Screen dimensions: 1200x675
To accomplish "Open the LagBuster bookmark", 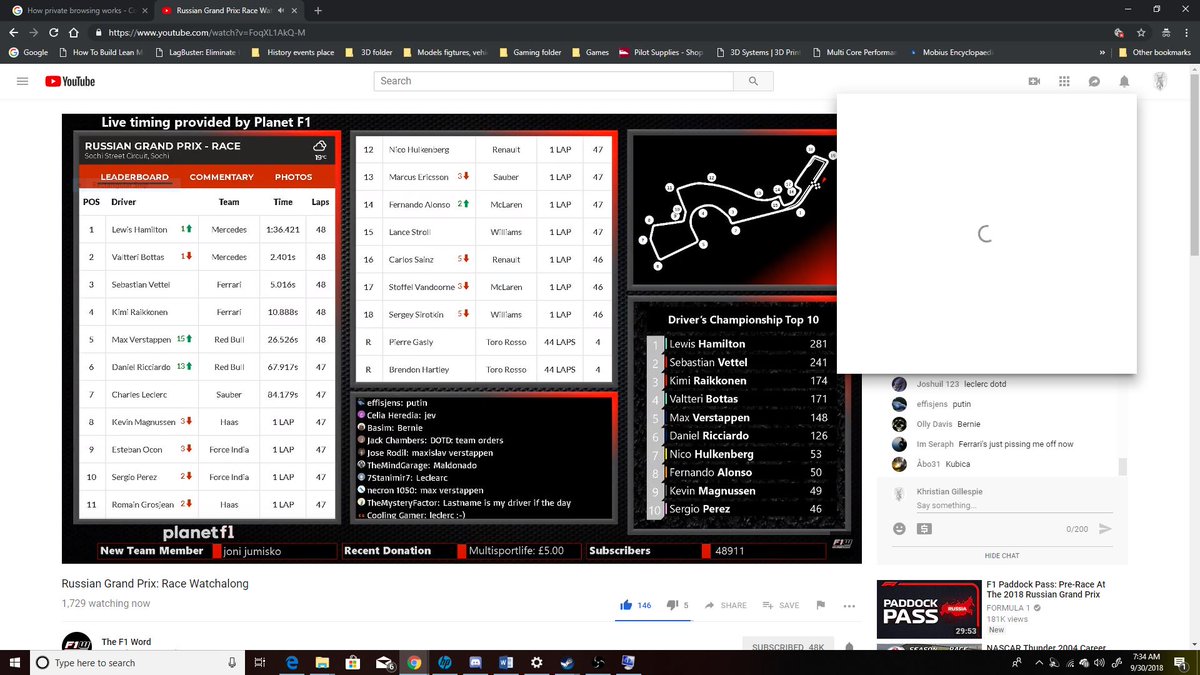I will (x=196, y=52).
